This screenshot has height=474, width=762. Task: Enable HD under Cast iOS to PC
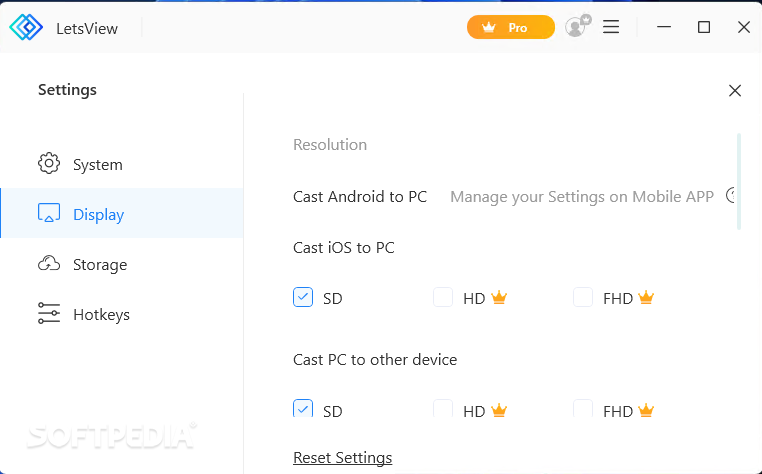click(x=443, y=297)
